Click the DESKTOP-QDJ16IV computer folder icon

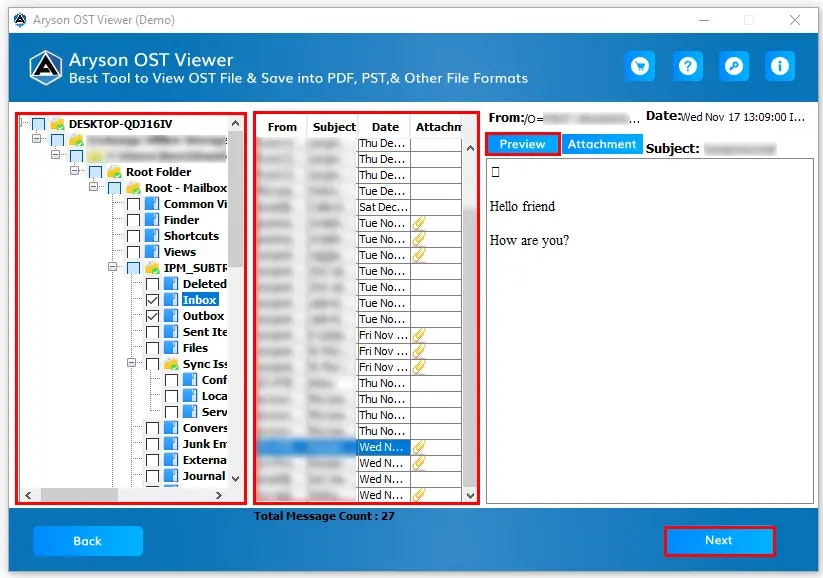[x=57, y=124]
